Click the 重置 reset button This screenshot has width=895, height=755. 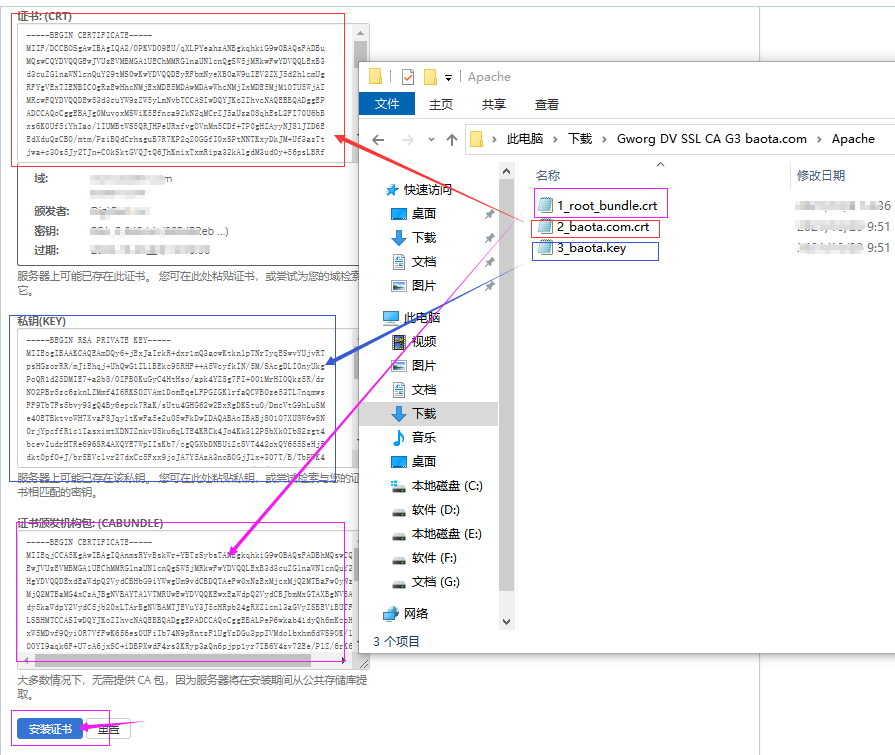click(108, 729)
